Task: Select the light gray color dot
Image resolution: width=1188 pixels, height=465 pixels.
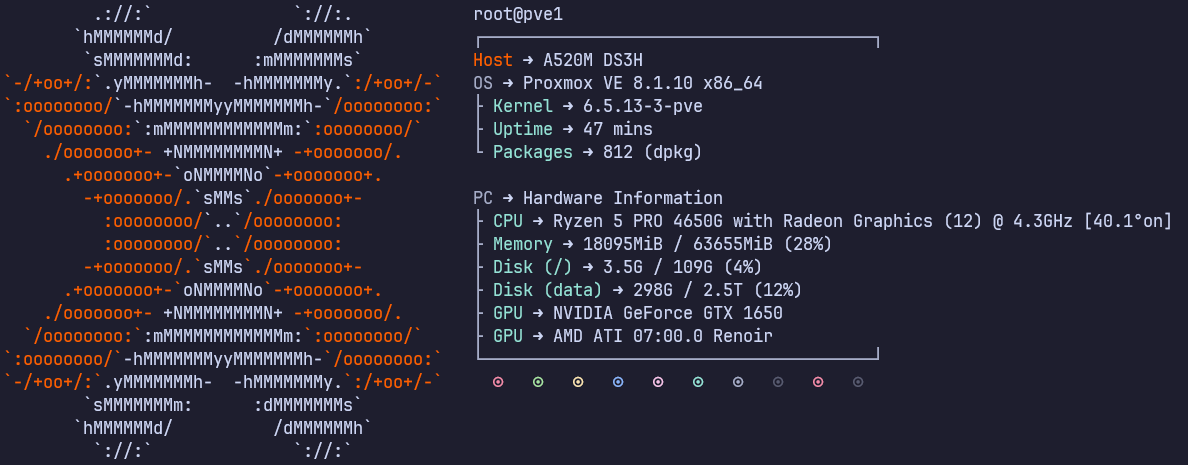Action: click(x=738, y=382)
